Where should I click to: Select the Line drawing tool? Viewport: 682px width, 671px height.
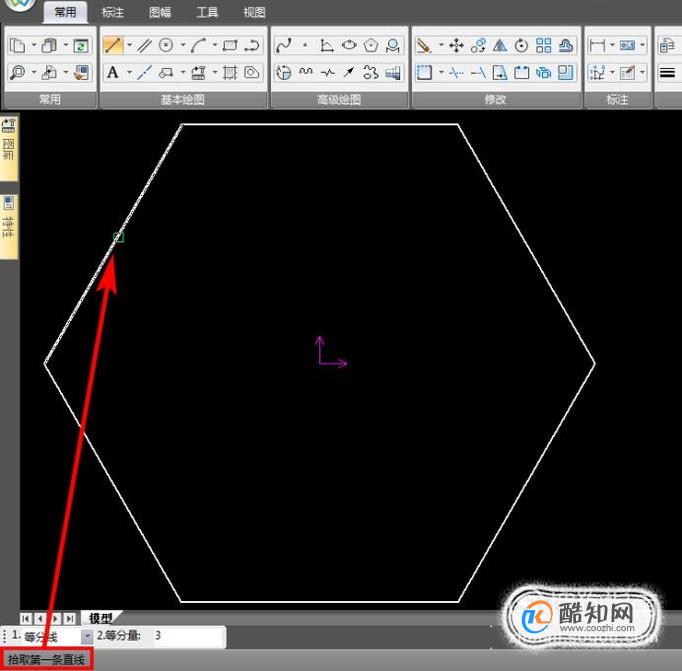point(113,45)
